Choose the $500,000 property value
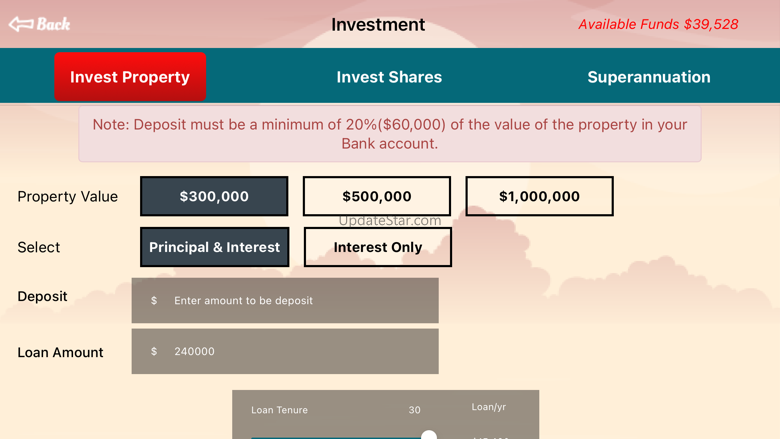The image size is (780, 439). tap(377, 196)
